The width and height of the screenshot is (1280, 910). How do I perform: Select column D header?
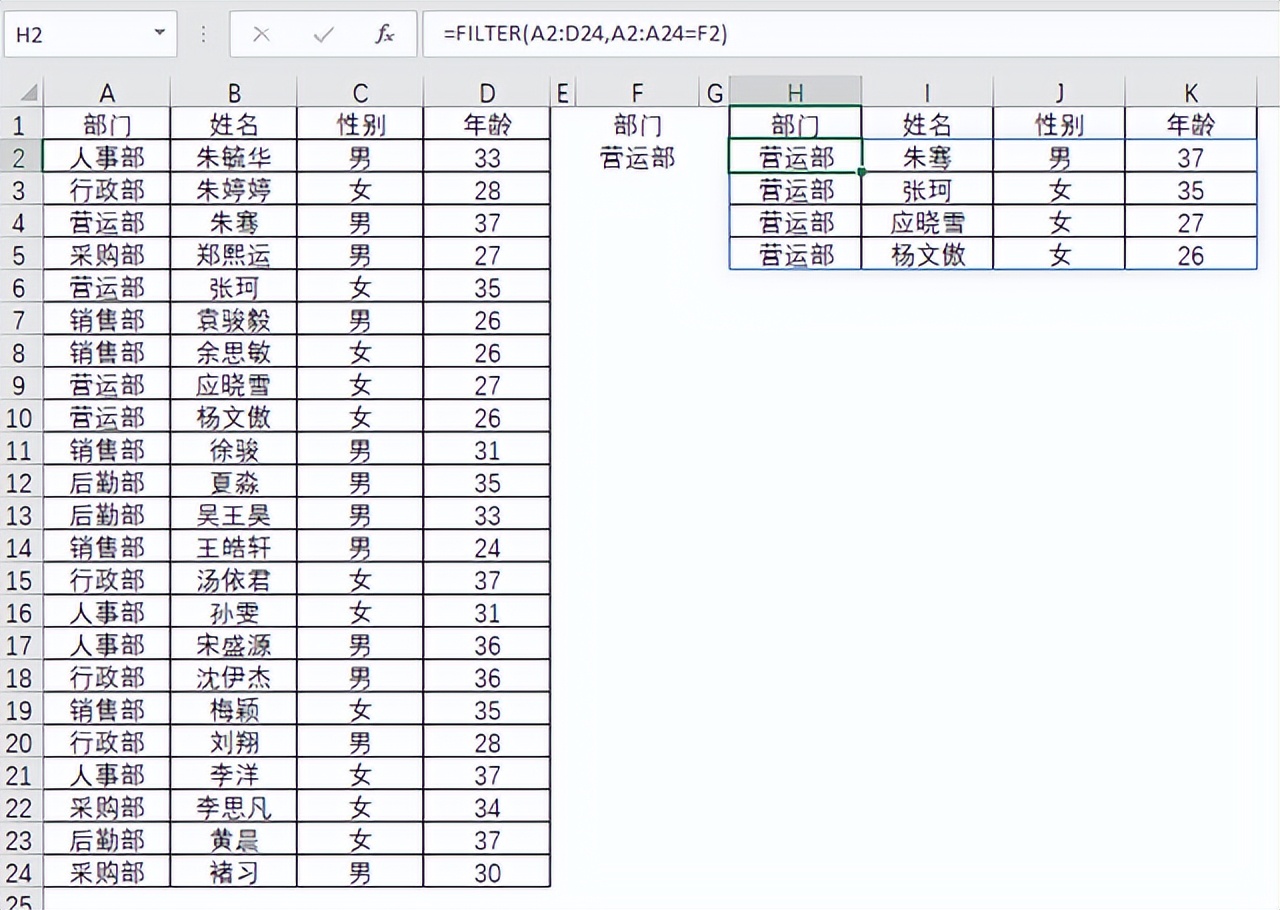pos(487,93)
